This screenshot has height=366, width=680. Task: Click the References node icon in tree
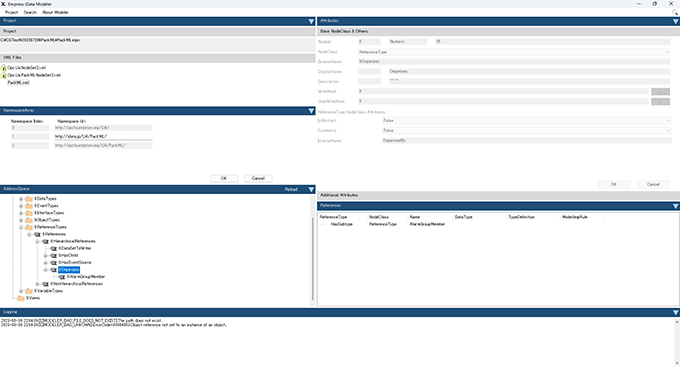tap(37, 234)
